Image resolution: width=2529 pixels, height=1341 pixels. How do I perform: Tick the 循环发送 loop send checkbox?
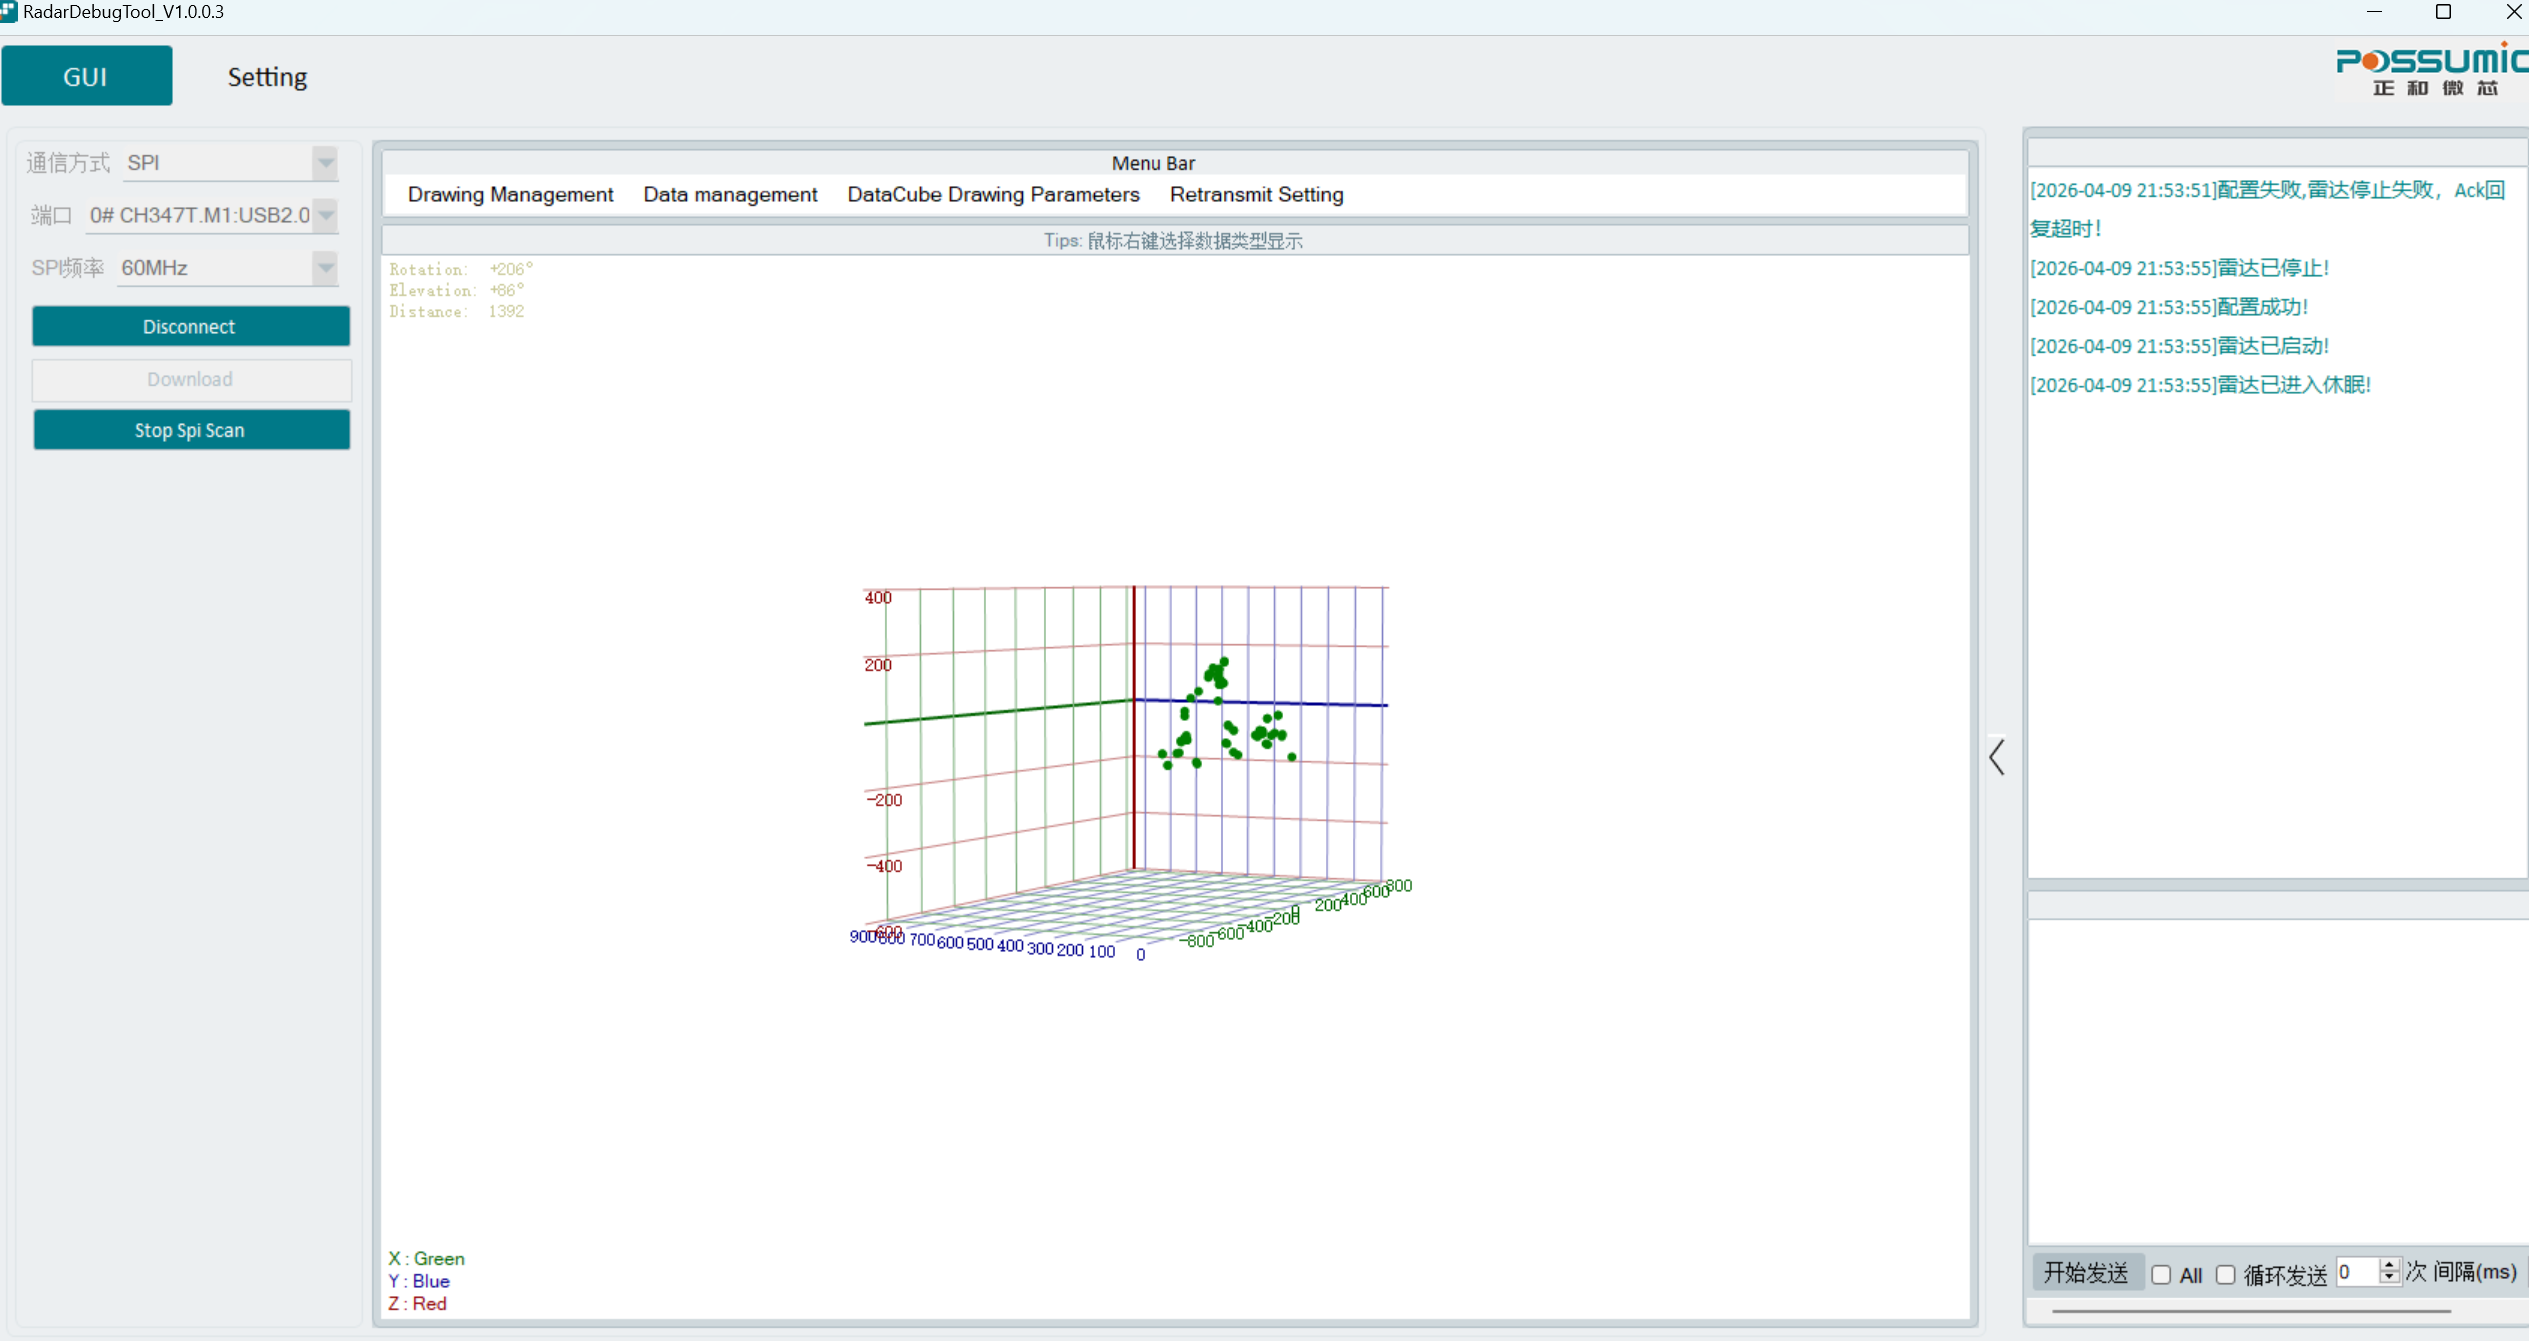(x=2225, y=1274)
